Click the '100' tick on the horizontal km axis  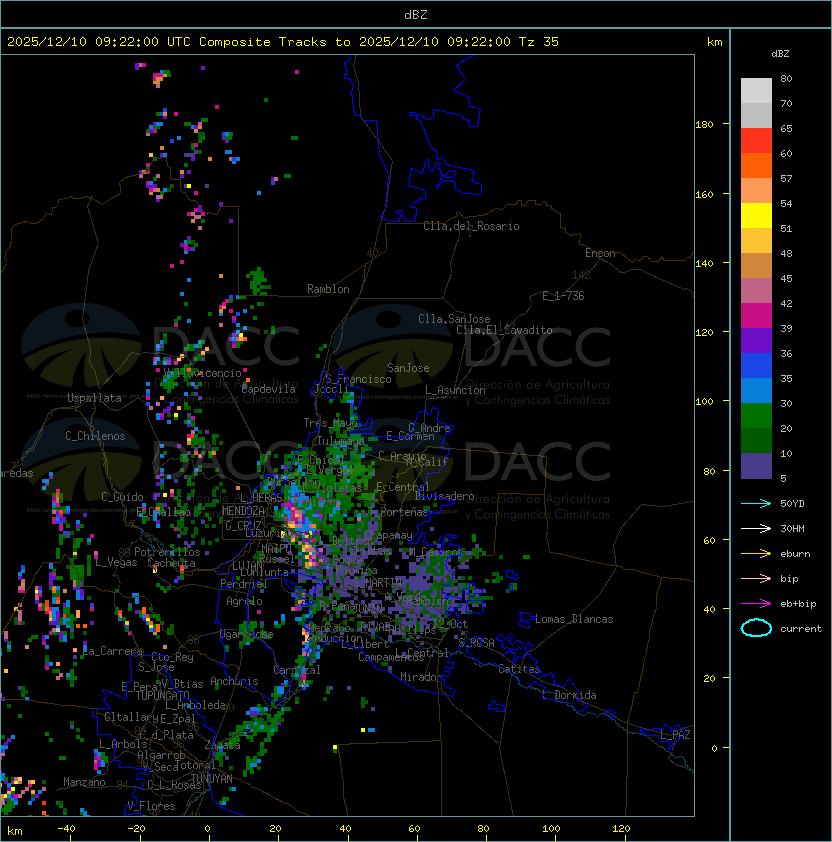pos(551,829)
